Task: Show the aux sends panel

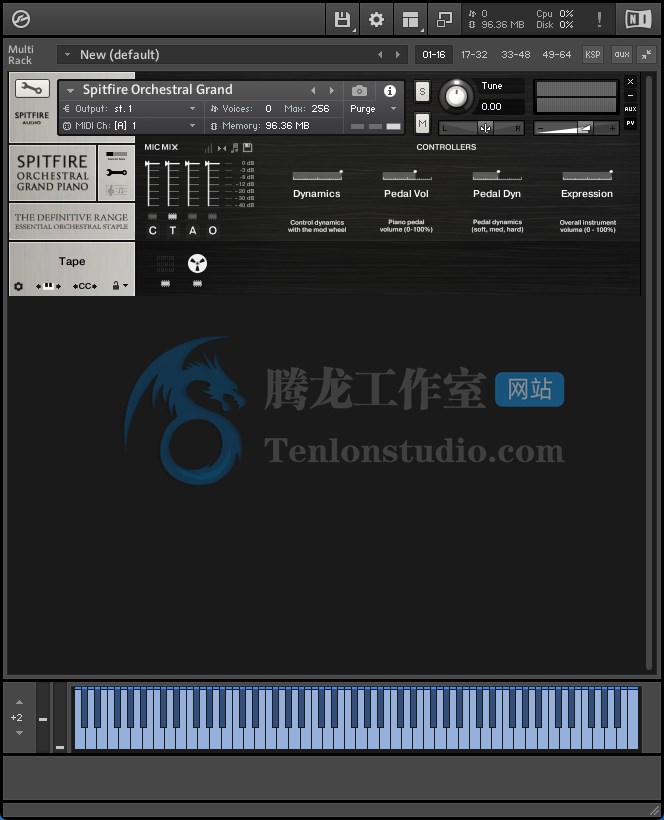Action: (x=622, y=54)
